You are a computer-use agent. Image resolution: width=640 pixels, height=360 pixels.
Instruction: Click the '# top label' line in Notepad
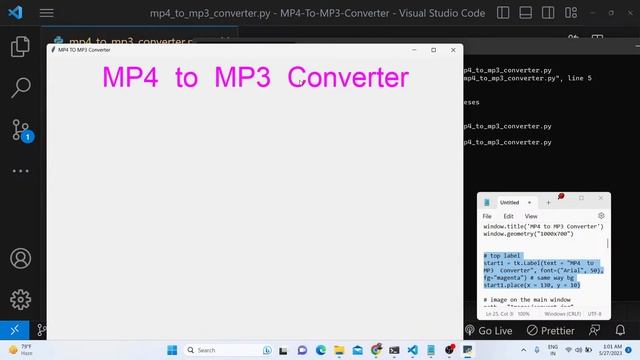pos(502,256)
